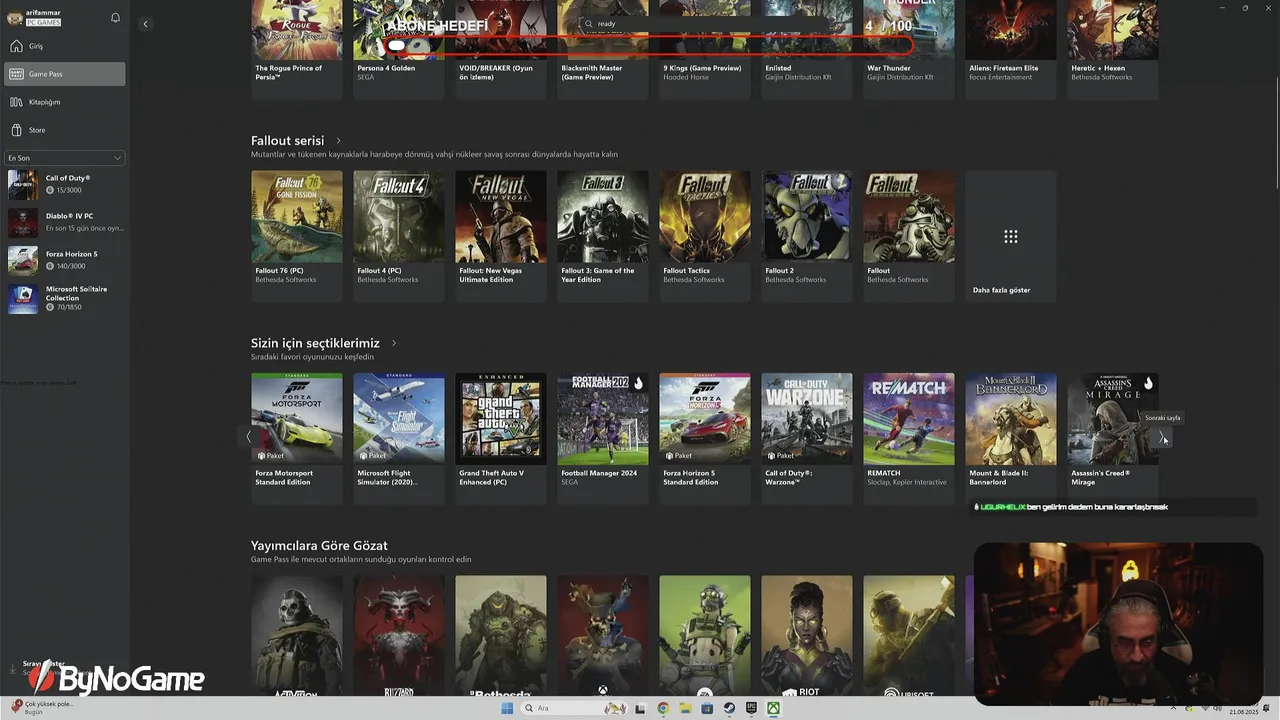This screenshot has width=1280, height=720.
Task: Open Windows Start menu
Action: point(507,708)
